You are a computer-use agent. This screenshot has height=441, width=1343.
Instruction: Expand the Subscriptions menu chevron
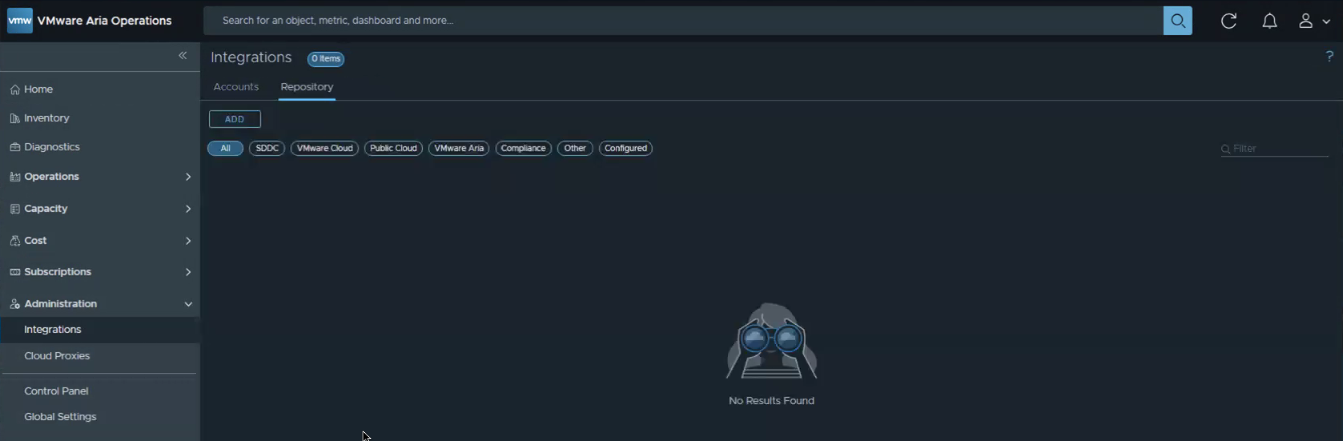point(188,272)
